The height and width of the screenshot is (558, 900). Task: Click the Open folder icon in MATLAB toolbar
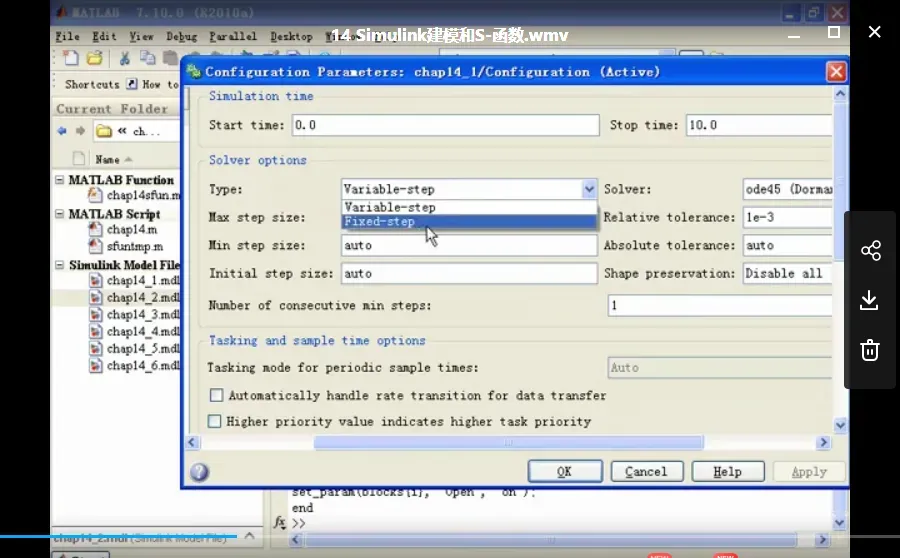click(x=95, y=58)
